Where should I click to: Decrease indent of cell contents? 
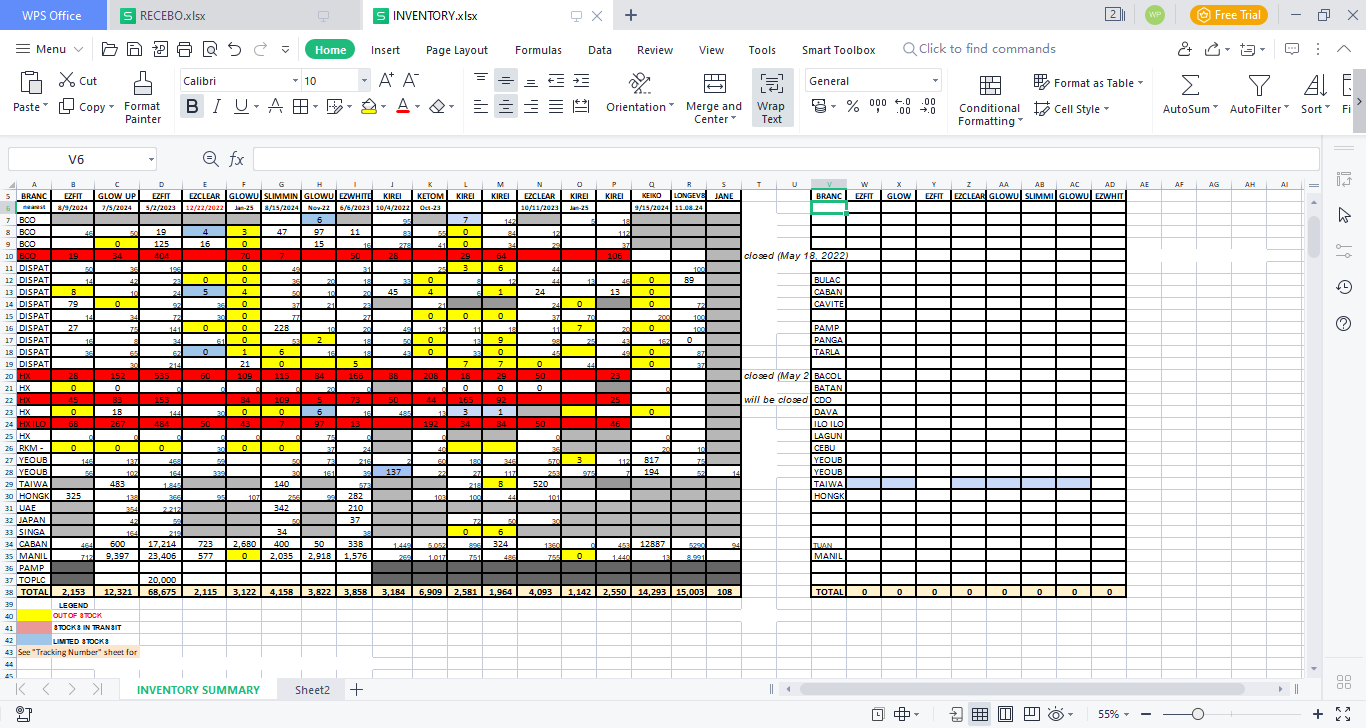[555, 81]
